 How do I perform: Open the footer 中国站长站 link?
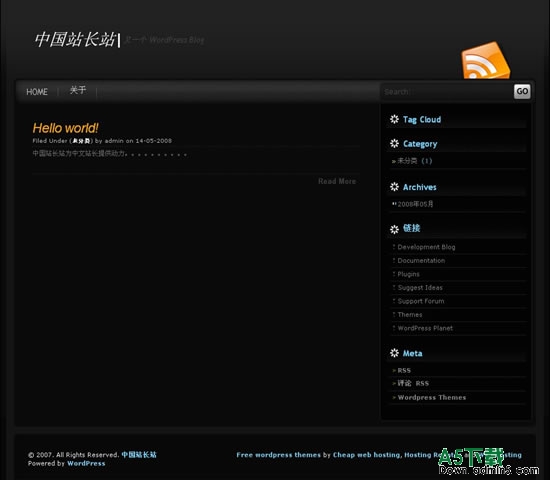[x=139, y=455]
